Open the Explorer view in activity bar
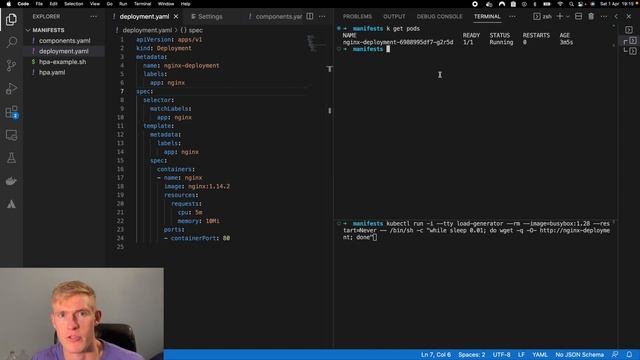The height and width of the screenshot is (360, 640). pyautogui.click(x=11, y=19)
